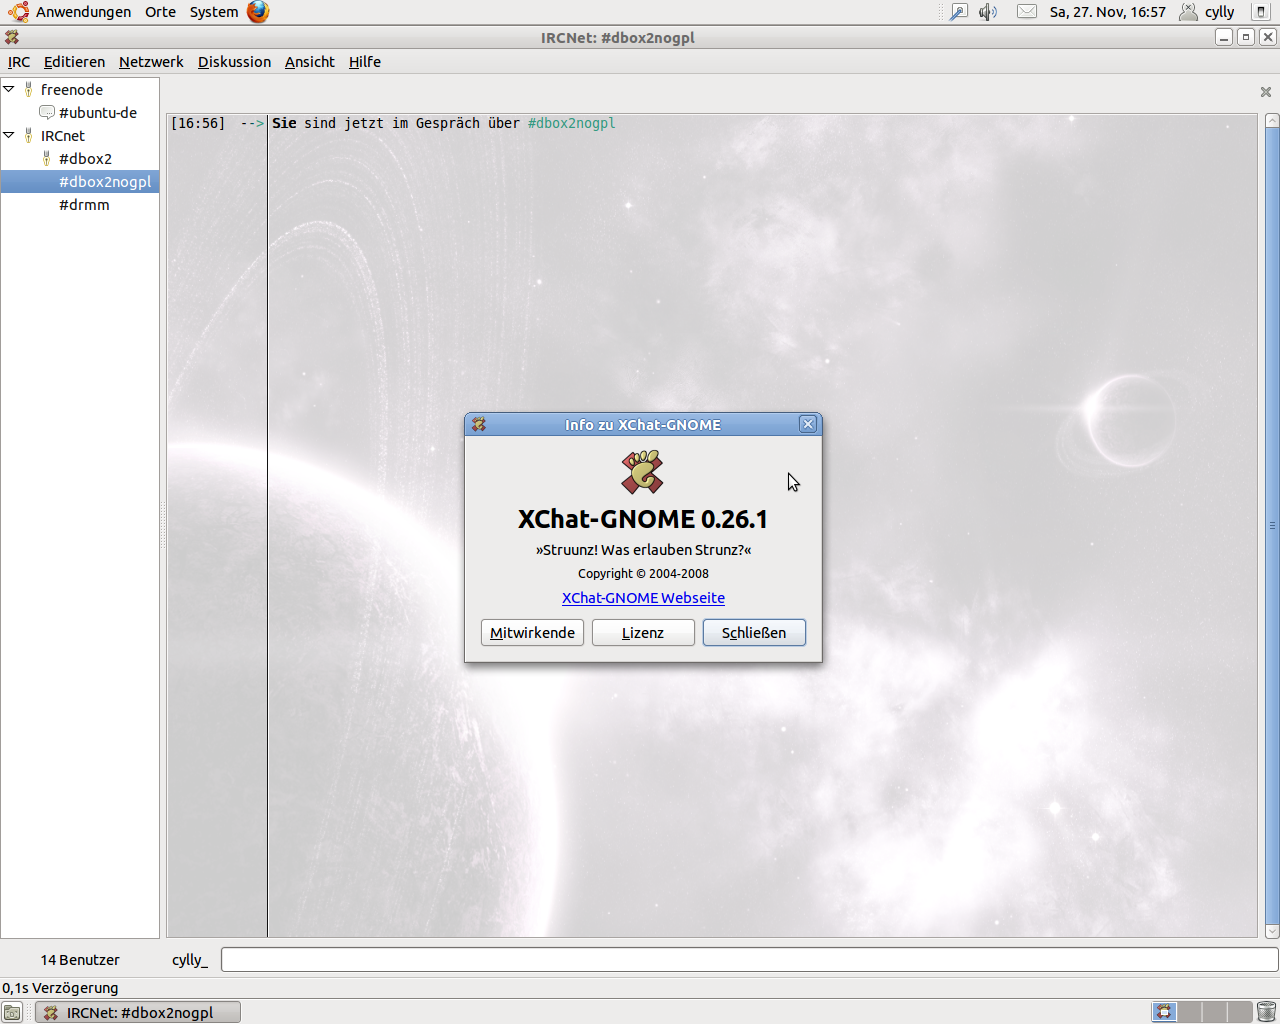Select the #drmm channel
This screenshot has width=1280, height=1024.
tap(84, 204)
